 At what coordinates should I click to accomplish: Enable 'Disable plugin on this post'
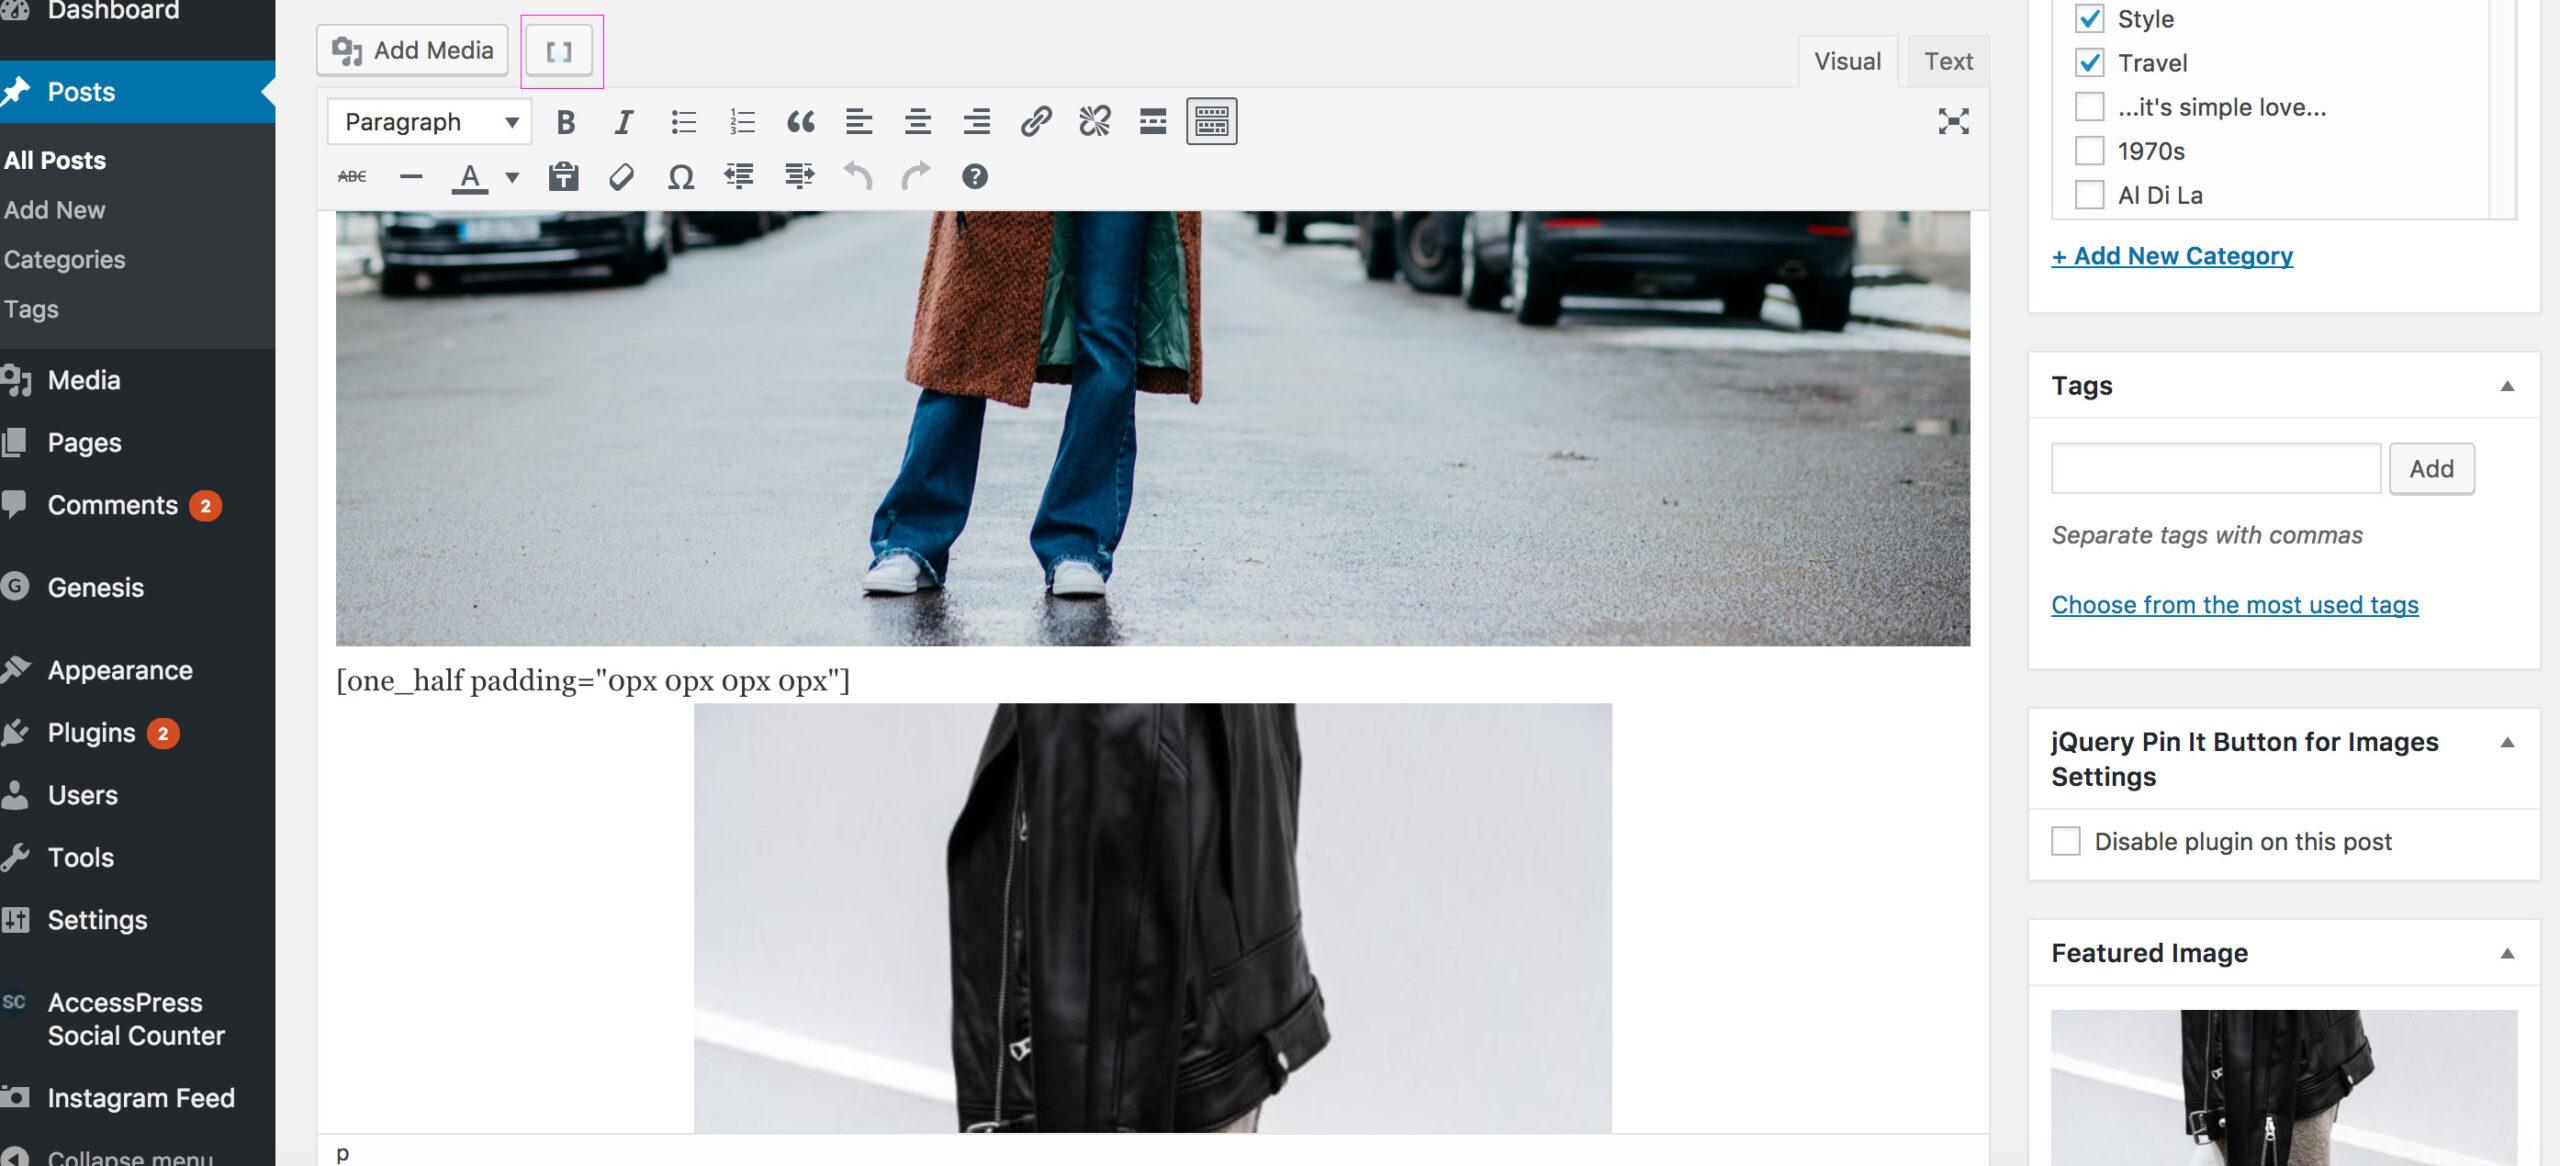tap(2066, 841)
